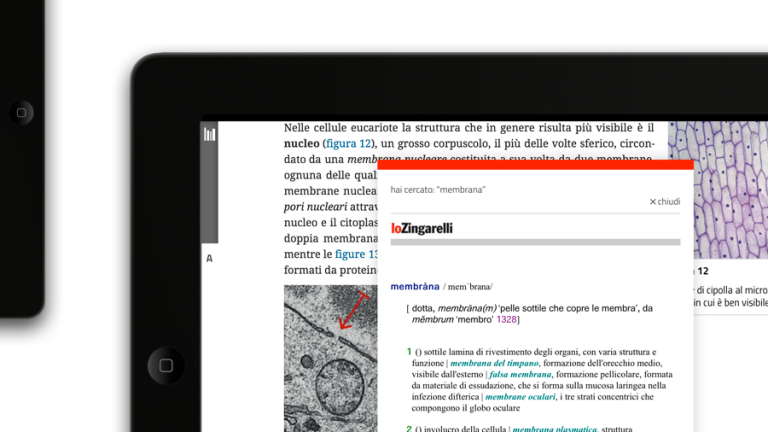768x432 pixels.
Task: Tap the loZingarelli logo
Action: (421, 228)
